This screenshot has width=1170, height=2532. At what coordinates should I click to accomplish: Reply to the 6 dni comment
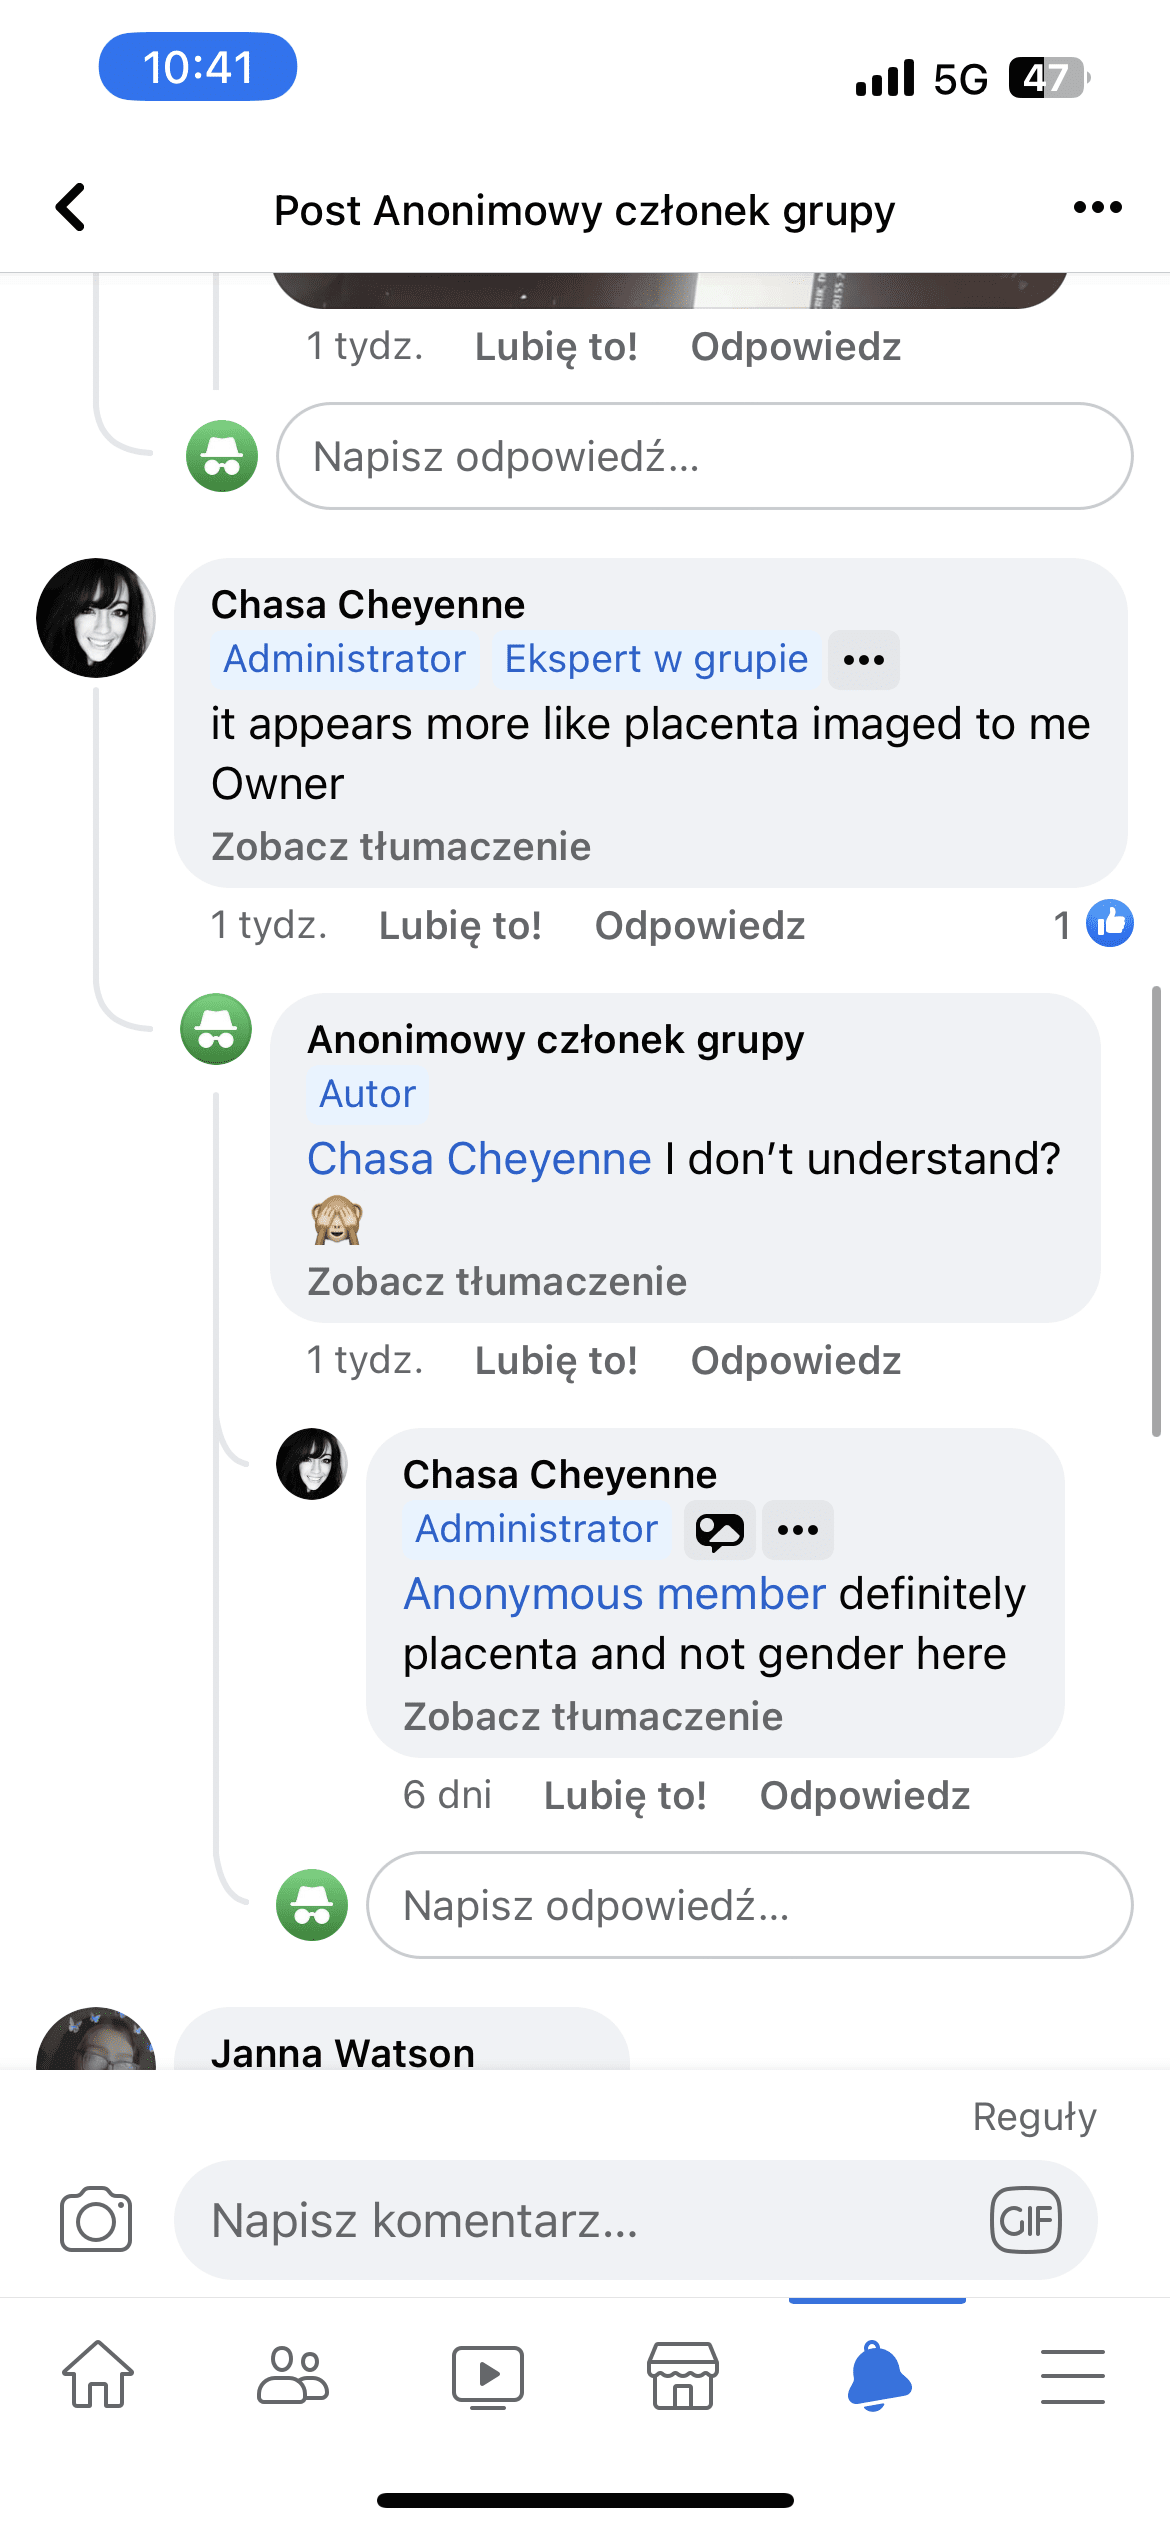[x=865, y=1796]
